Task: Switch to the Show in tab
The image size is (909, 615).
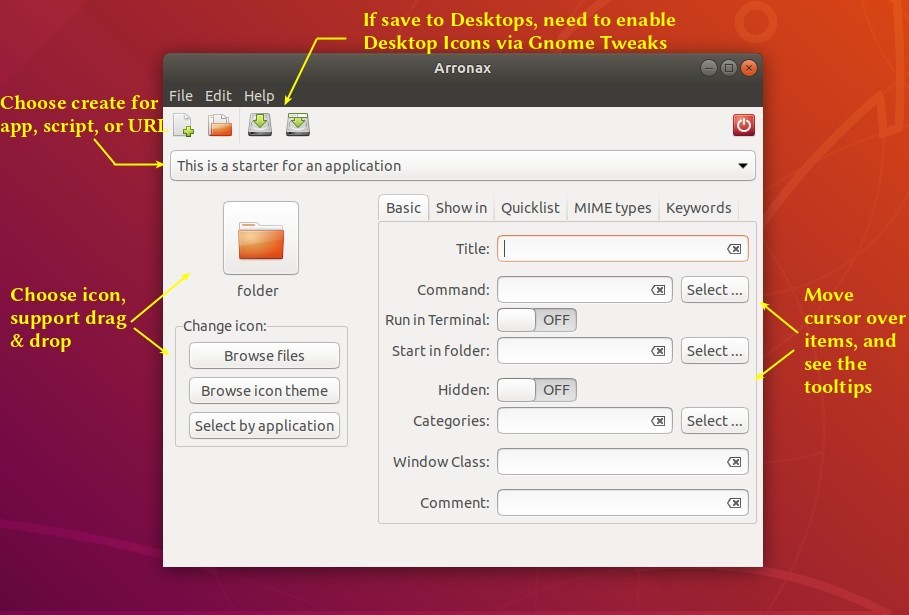Action: coord(461,208)
